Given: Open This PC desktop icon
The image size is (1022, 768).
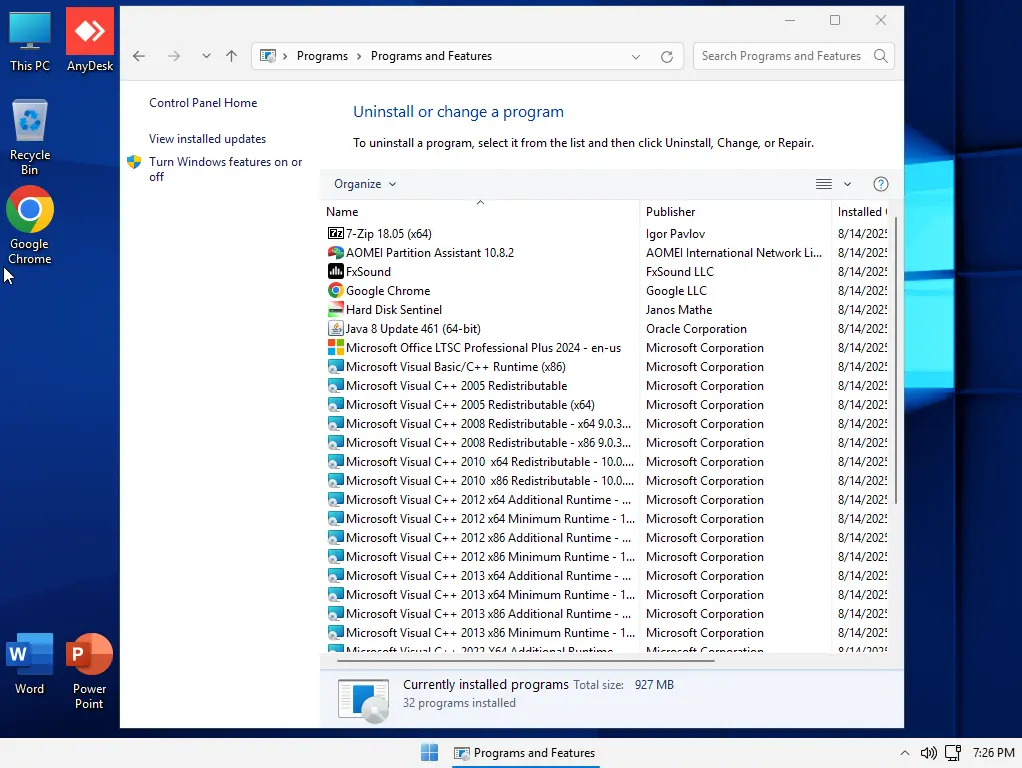Looking at the screenshot, I should (x=29, y=40).
